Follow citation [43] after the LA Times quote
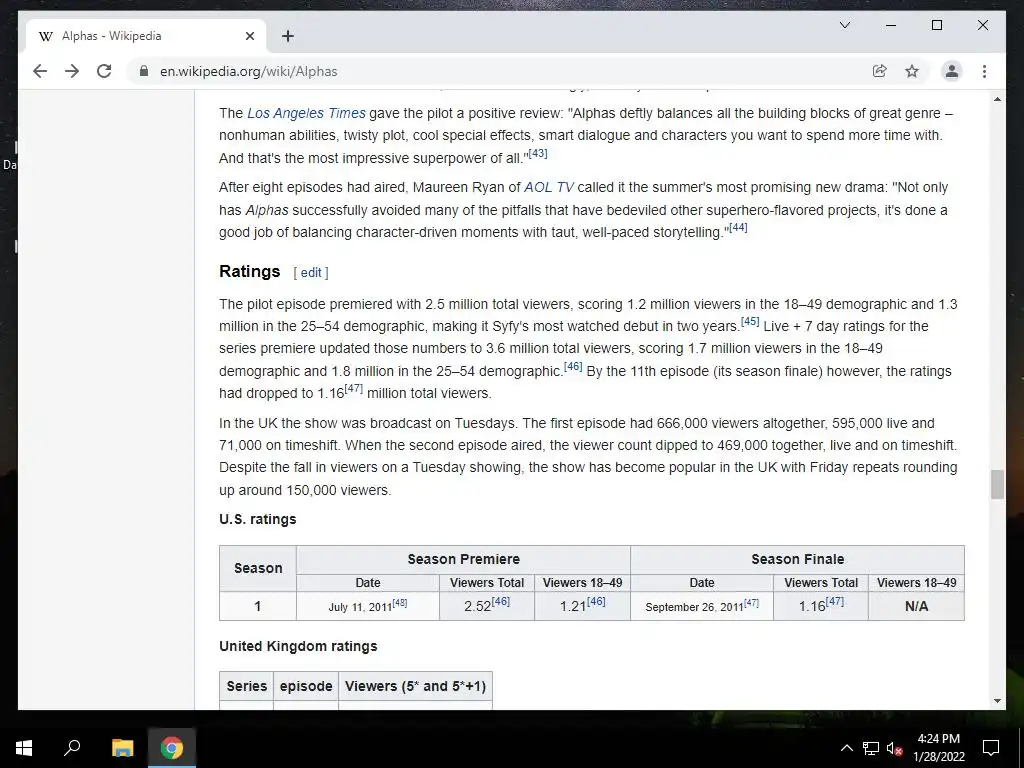Viewport: 1024px width, 768px height. click(537, 153)
